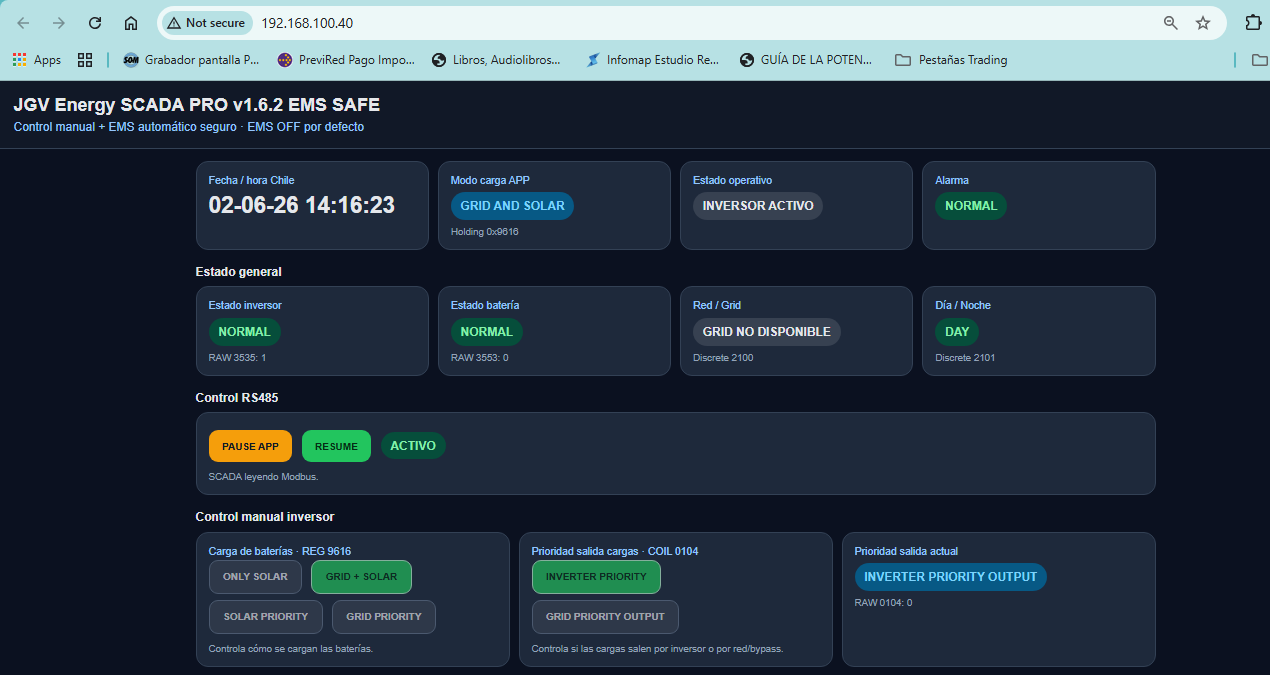
Task: Select SOLAR PRIORITY charge mode
Action: coord(266,617)
